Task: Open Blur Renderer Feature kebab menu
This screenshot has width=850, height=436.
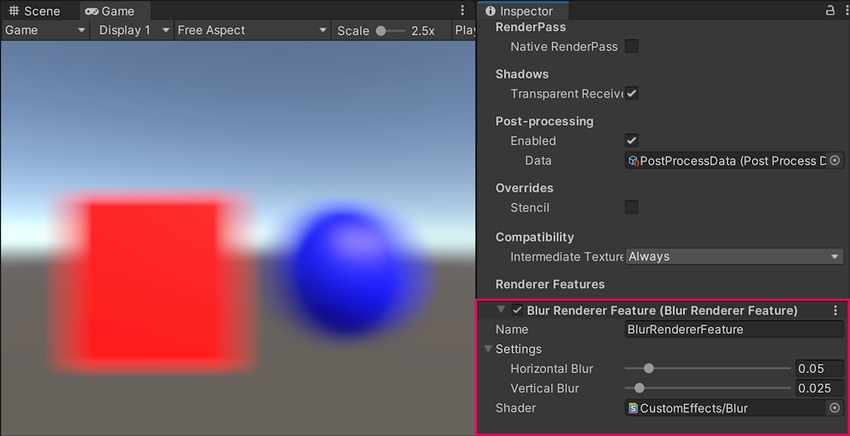Action: click(835, 311)
